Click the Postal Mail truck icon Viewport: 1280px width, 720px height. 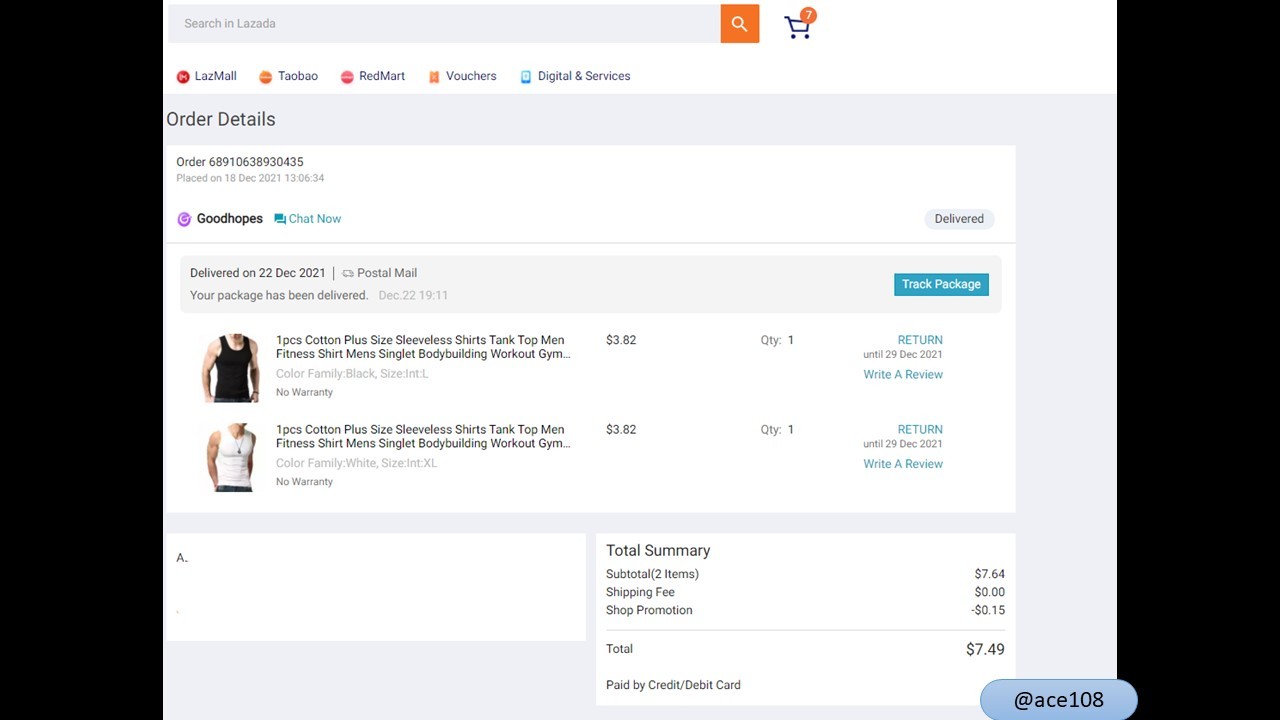(x=348, y=273)
